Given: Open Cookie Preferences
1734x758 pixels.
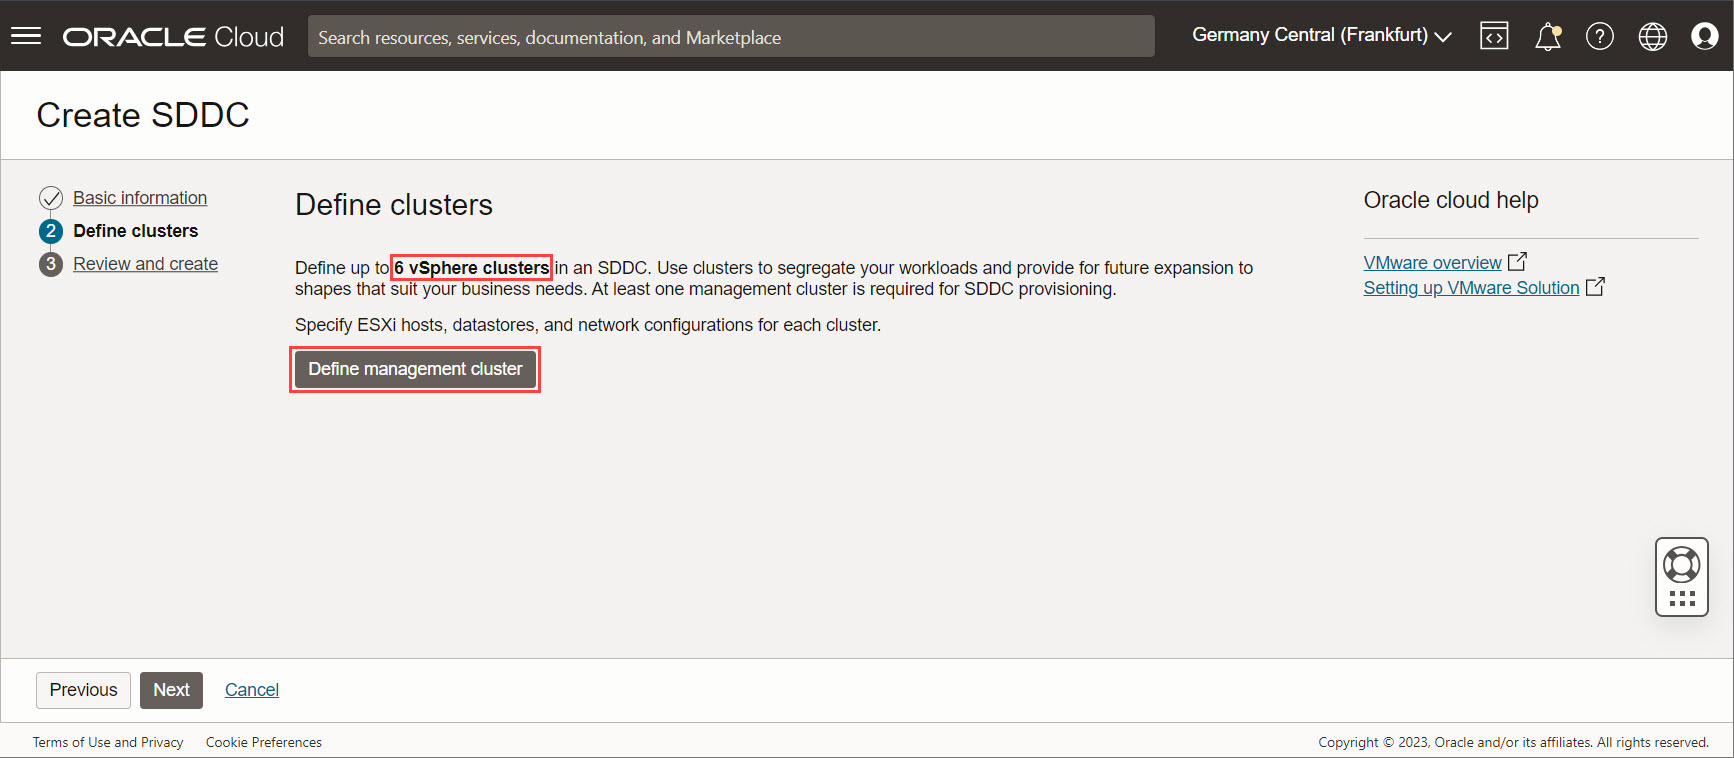Looking at the screenshot, I should [264, 742].
